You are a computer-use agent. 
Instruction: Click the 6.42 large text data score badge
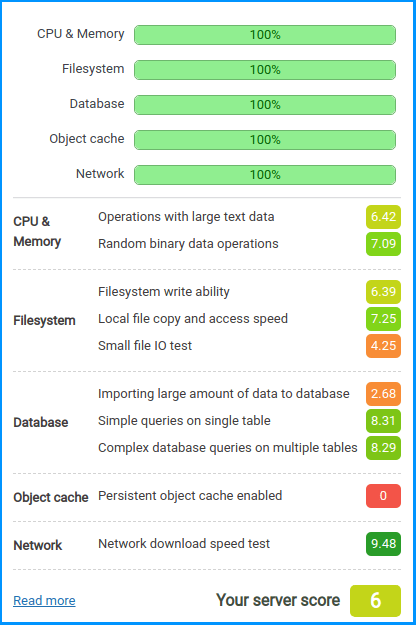[x=383, y=217]
